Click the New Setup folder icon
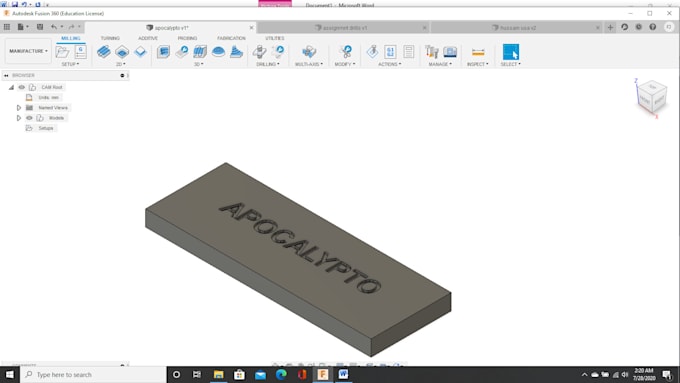Image resolution: width=680 pixels, height=383 pixels. (x=62, y=52)
